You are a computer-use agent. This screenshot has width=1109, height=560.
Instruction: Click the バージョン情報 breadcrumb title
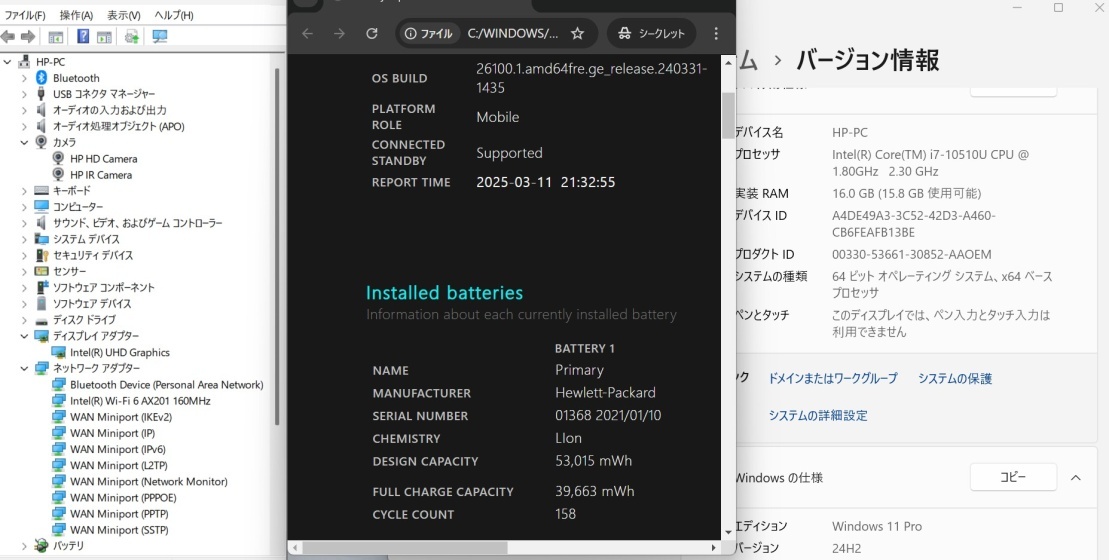(868, 60)
